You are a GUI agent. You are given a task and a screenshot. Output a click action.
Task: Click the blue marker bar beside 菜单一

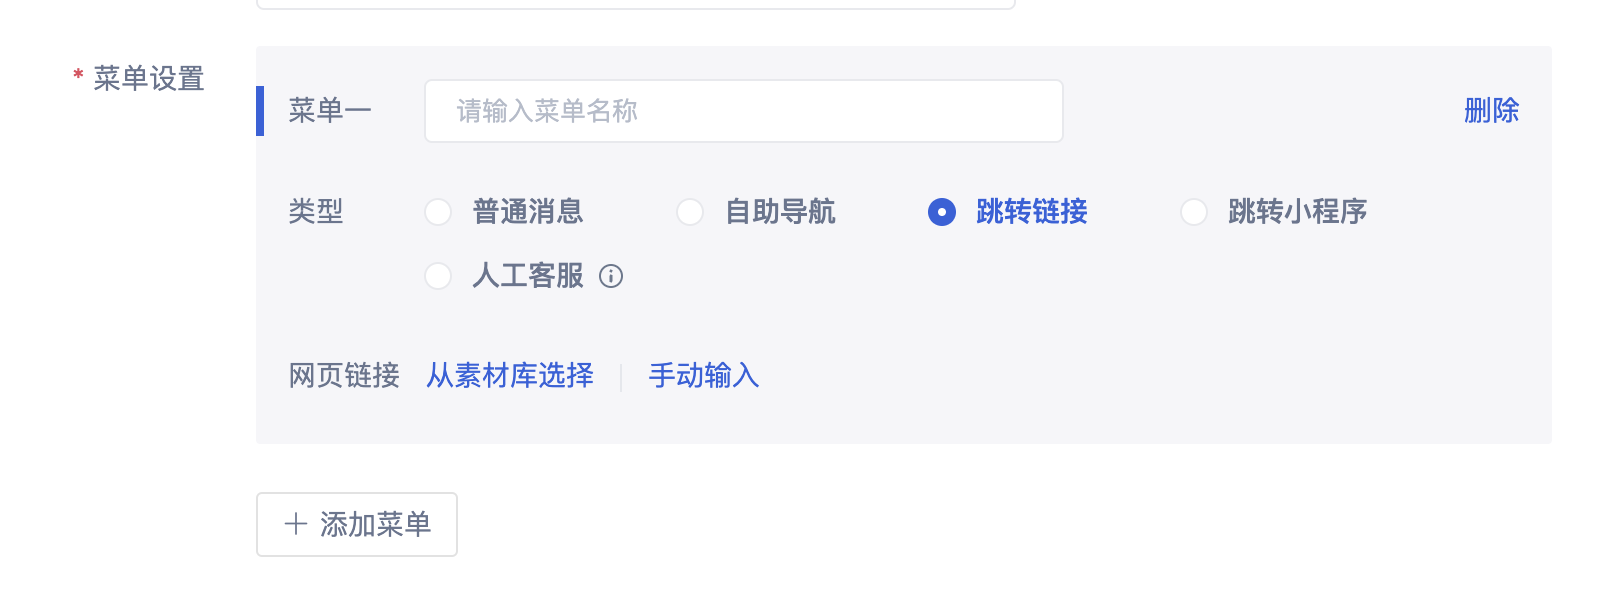pos(260,111)
